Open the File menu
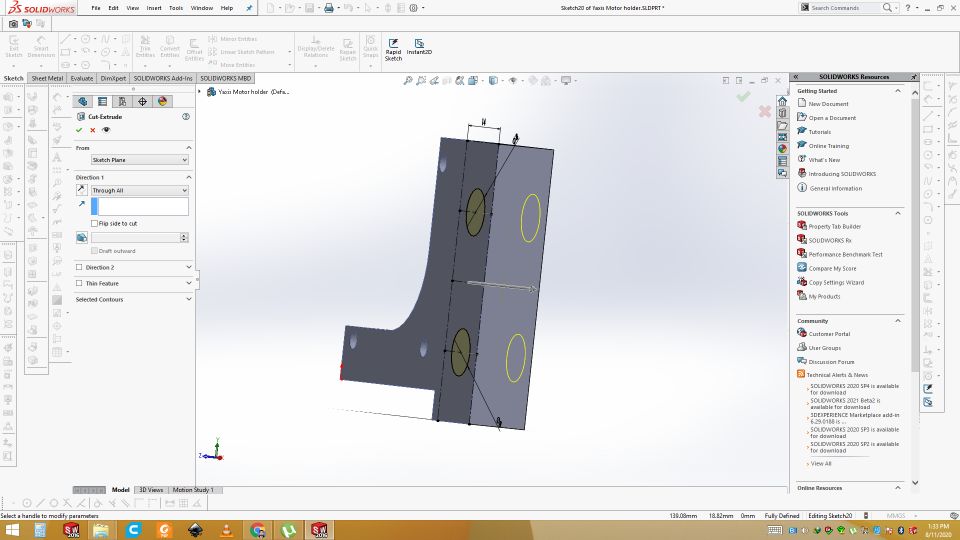 point(96,8)
